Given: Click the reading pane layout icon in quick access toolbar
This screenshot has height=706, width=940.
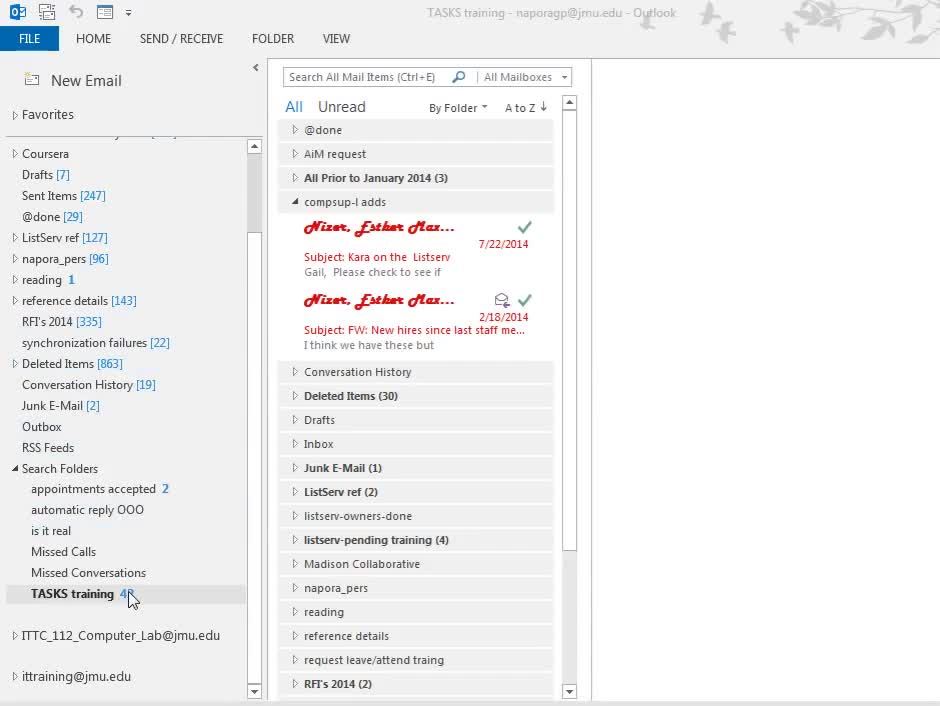Looking at the screenshot, I should click(105, 11).
